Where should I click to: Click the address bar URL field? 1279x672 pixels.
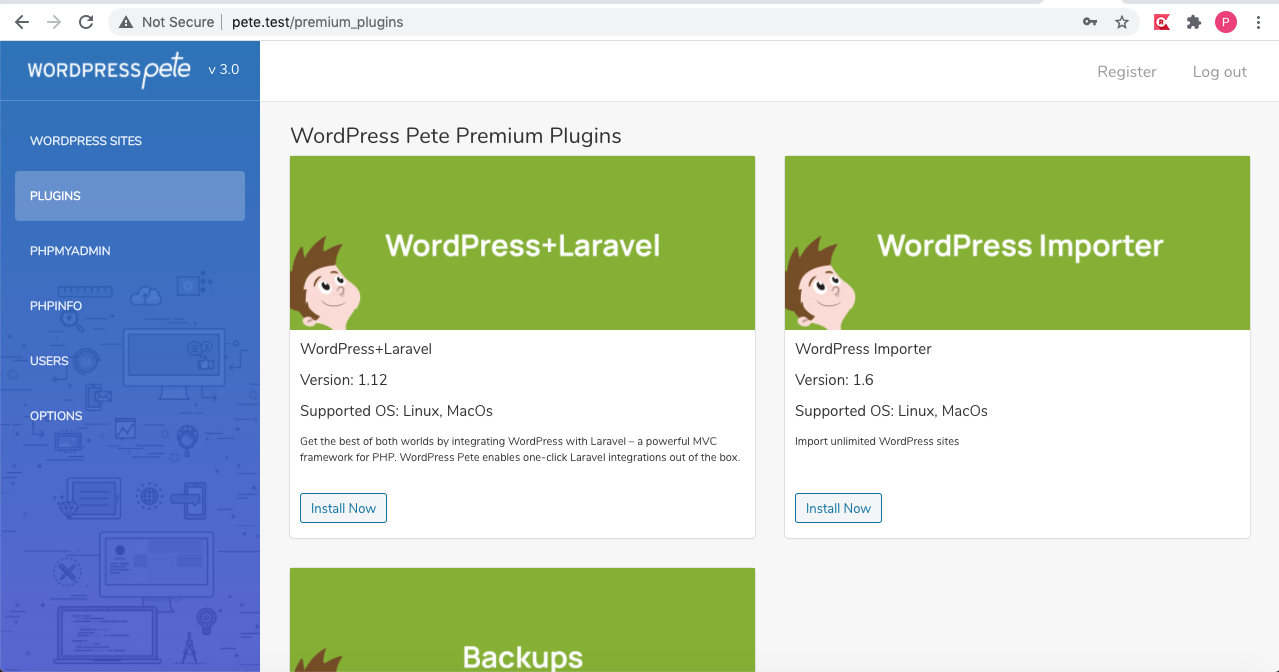640,22
